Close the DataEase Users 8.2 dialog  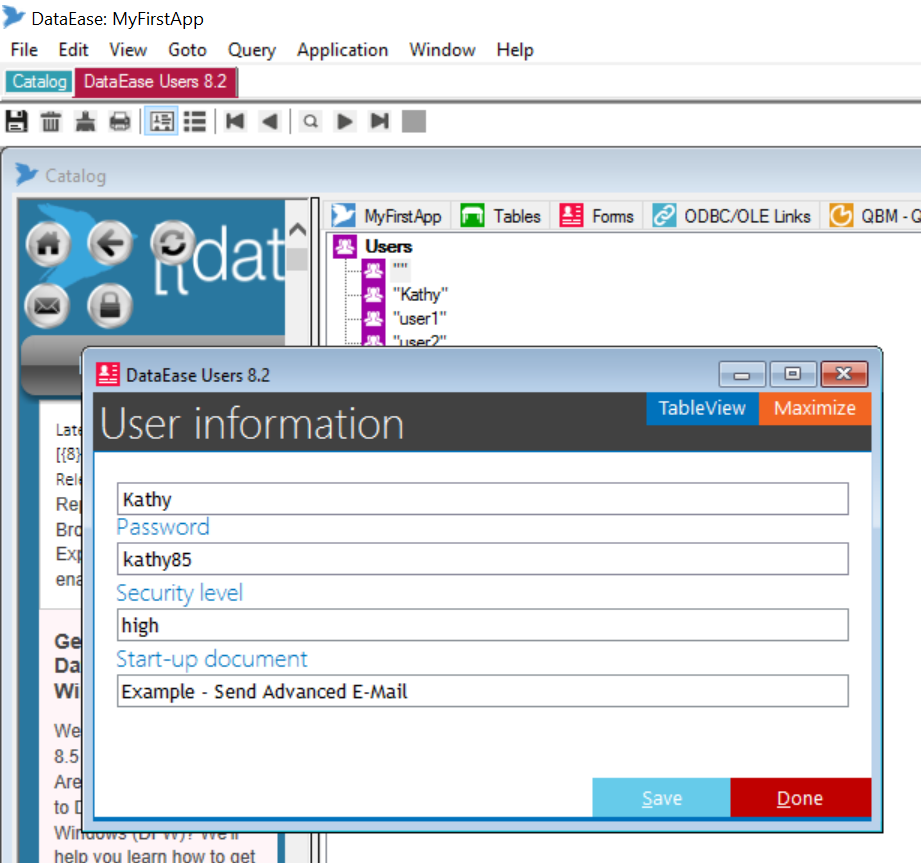(844, 374)
